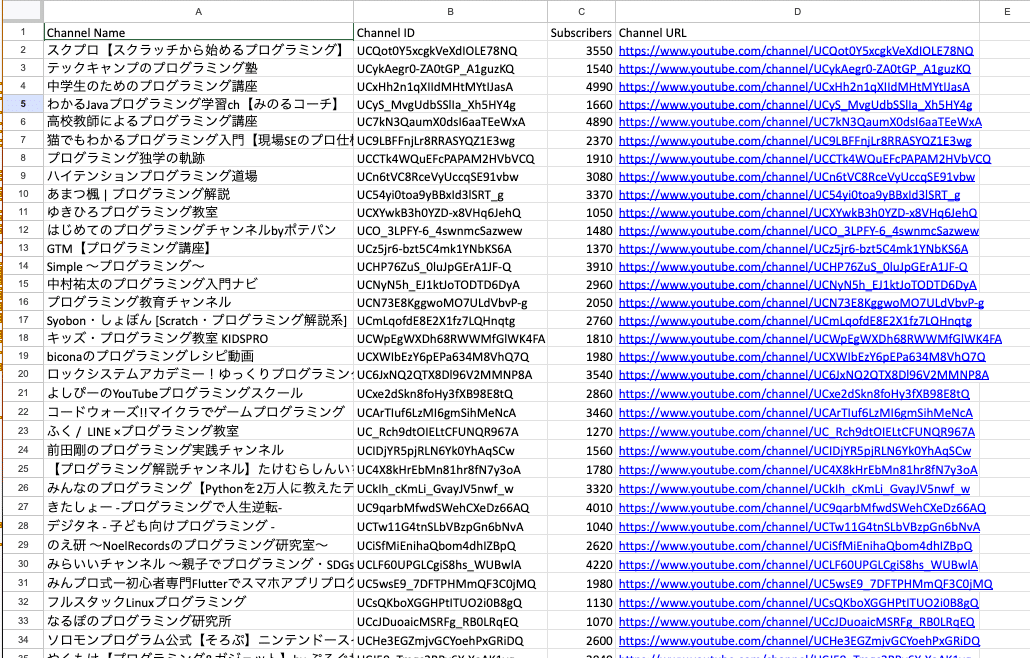Select channel ID 'UCArTIuf6LzMI6gmSihMeNcA'
Viewport: 1030px width, 658px height.
click(x=450, y=412)
